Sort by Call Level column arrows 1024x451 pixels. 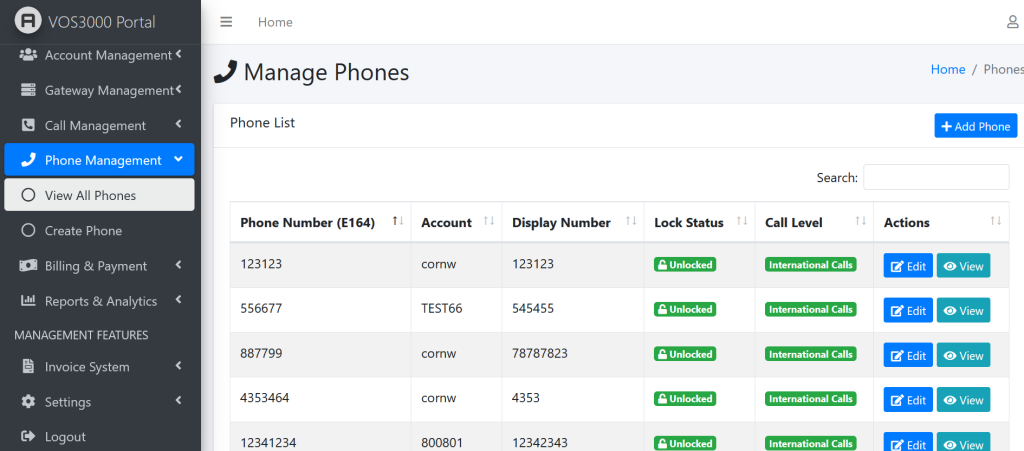pos(861,222)
